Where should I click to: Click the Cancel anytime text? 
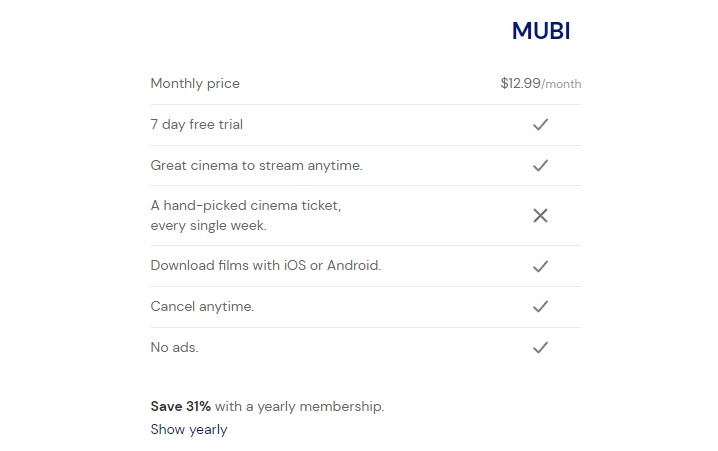click(x=202, y=306)
